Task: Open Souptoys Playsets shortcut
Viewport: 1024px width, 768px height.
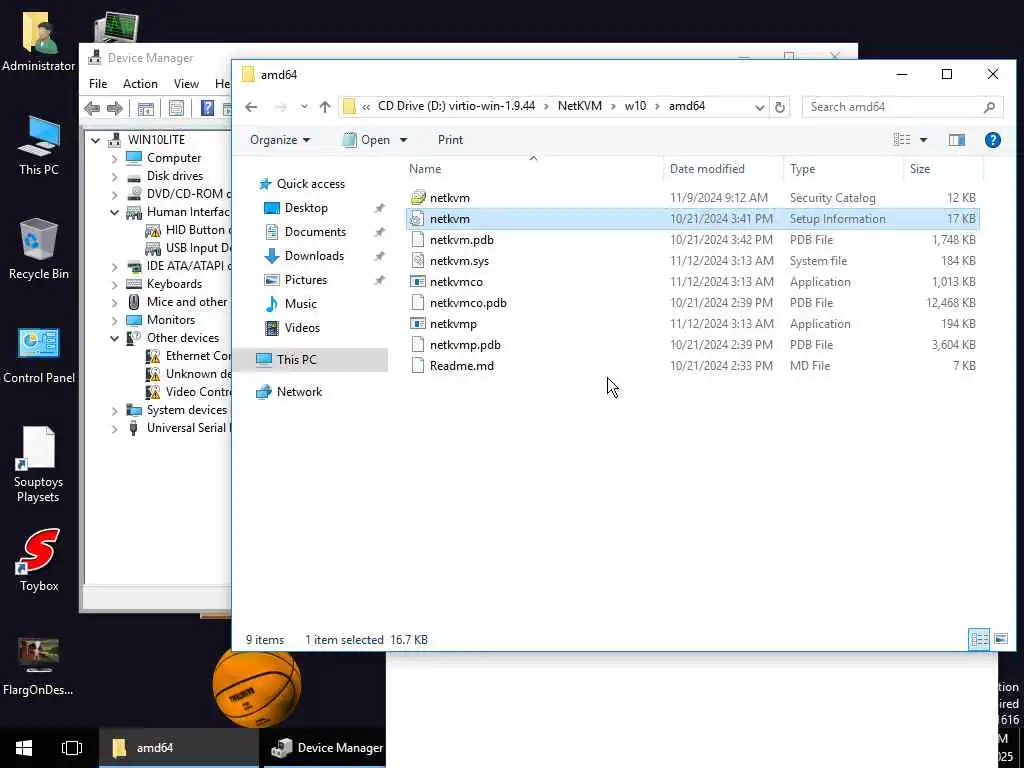Action: pyautogui.click(x=39, y=464)
